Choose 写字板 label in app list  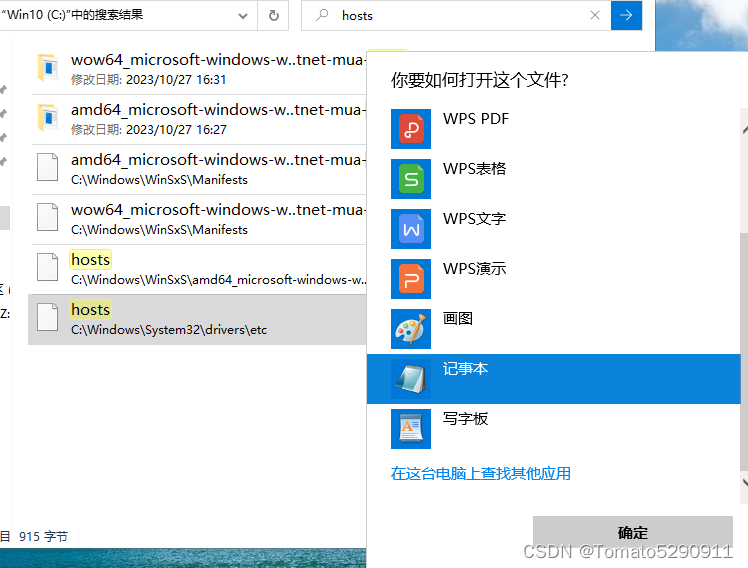(465, 418)
